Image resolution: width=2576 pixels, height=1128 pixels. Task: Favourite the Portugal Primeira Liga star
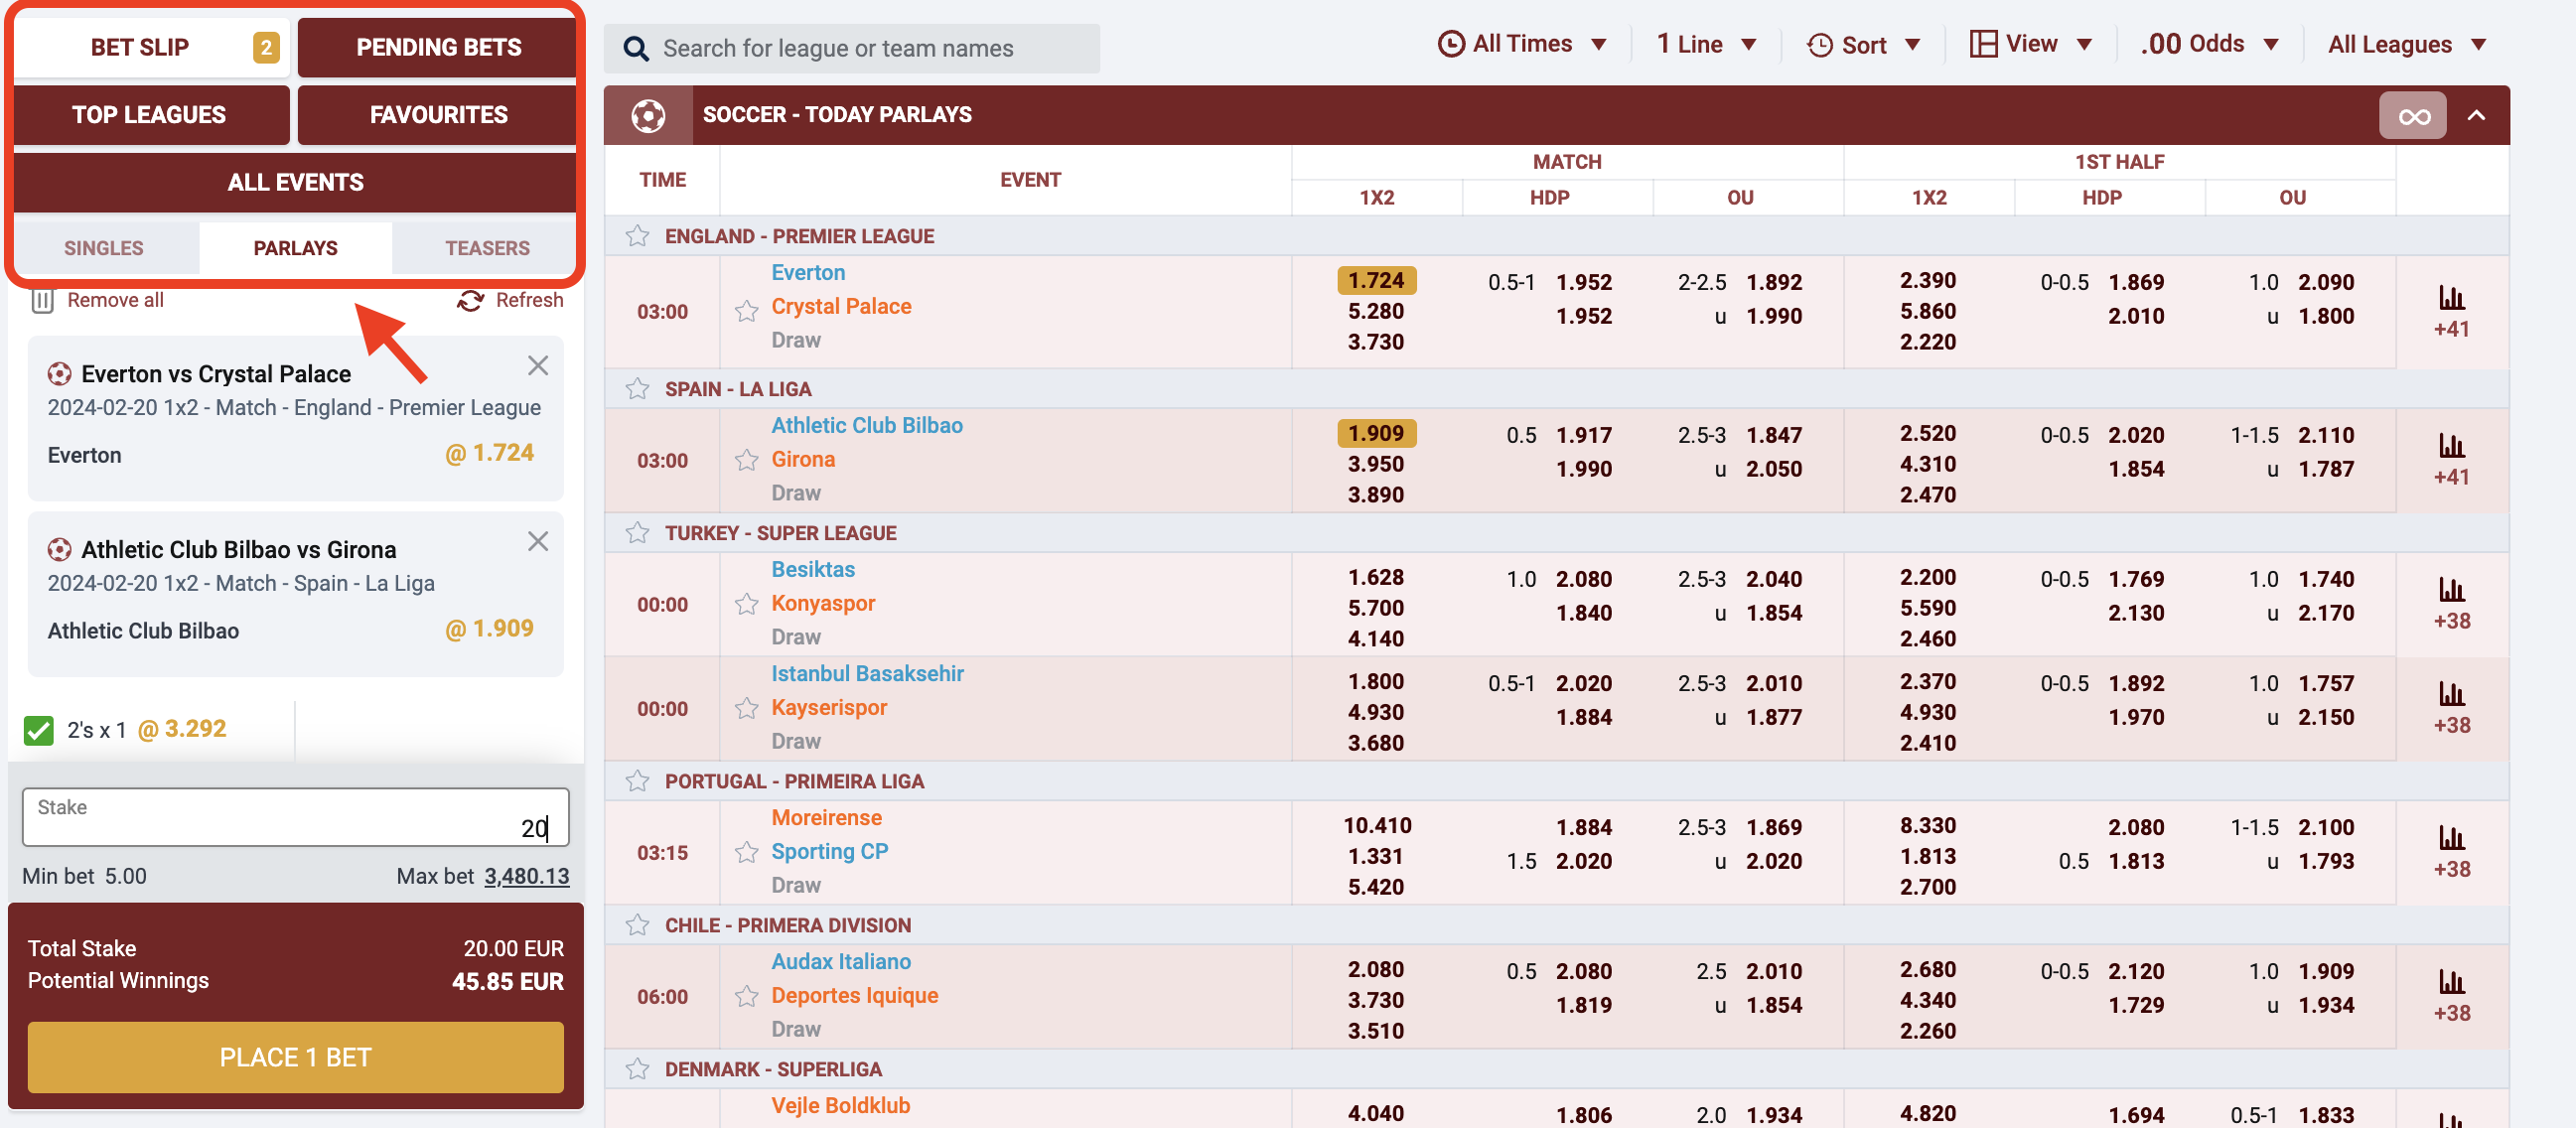tap(637, 781)
